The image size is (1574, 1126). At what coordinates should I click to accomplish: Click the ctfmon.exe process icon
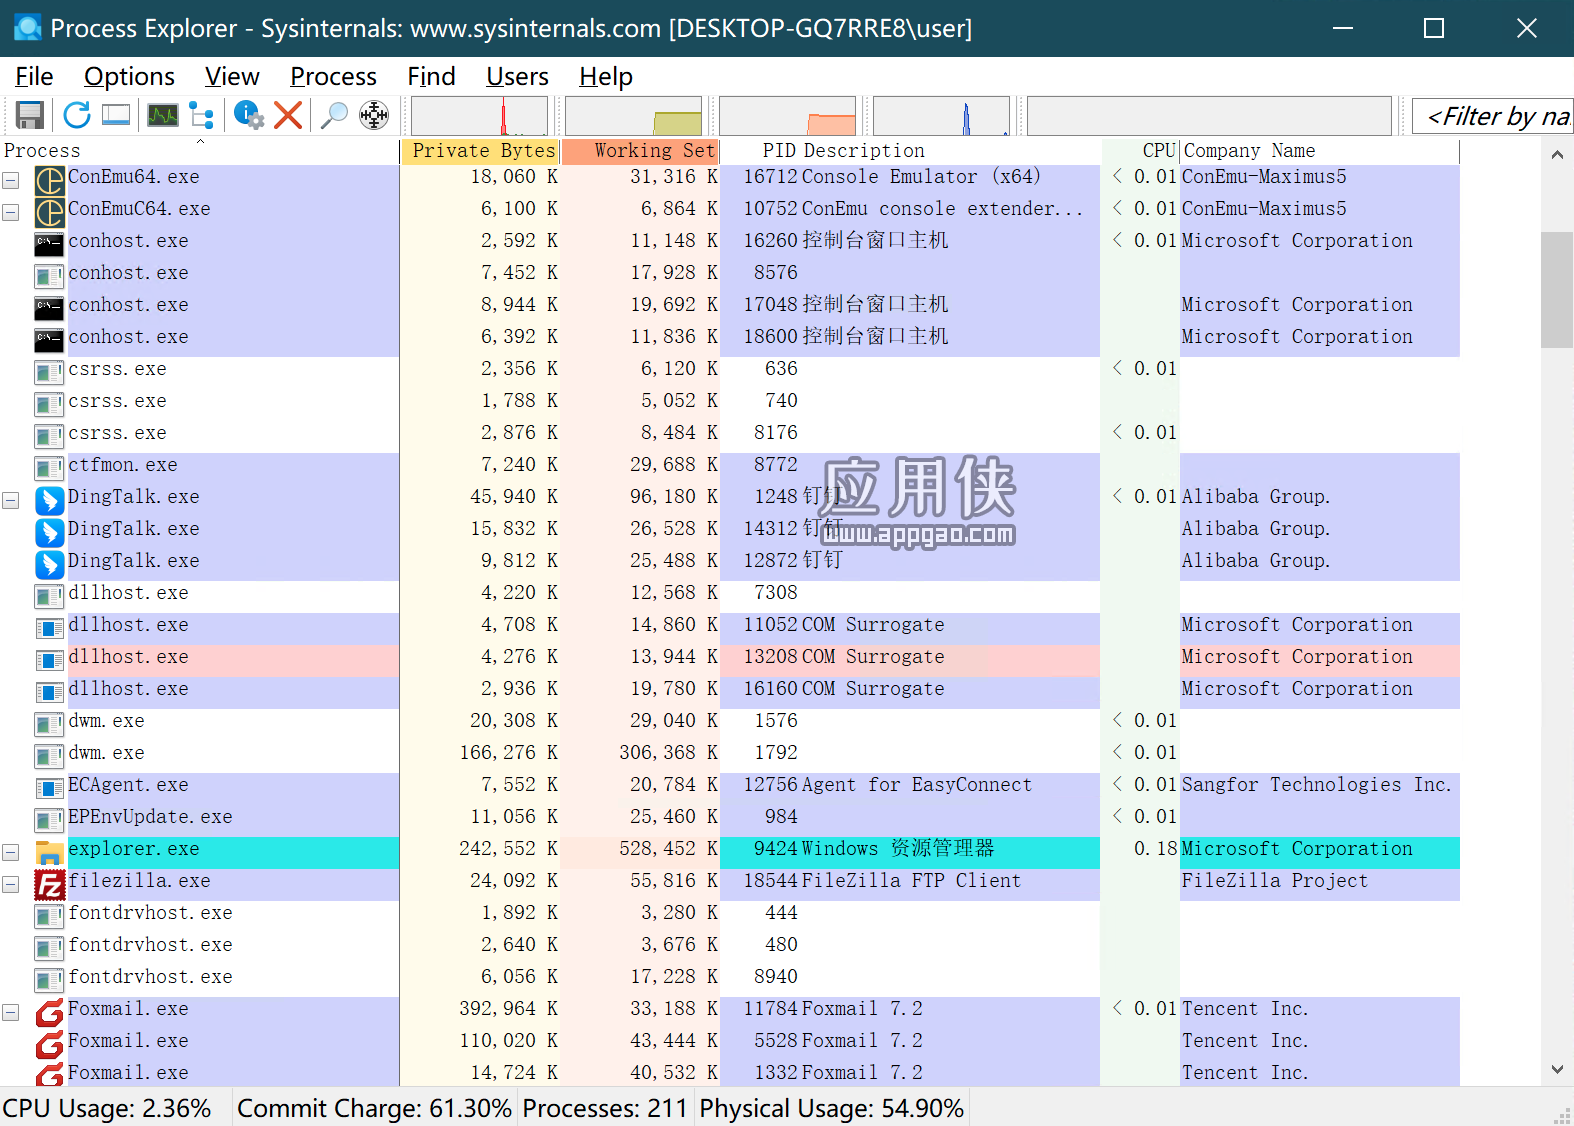(49, 469)
